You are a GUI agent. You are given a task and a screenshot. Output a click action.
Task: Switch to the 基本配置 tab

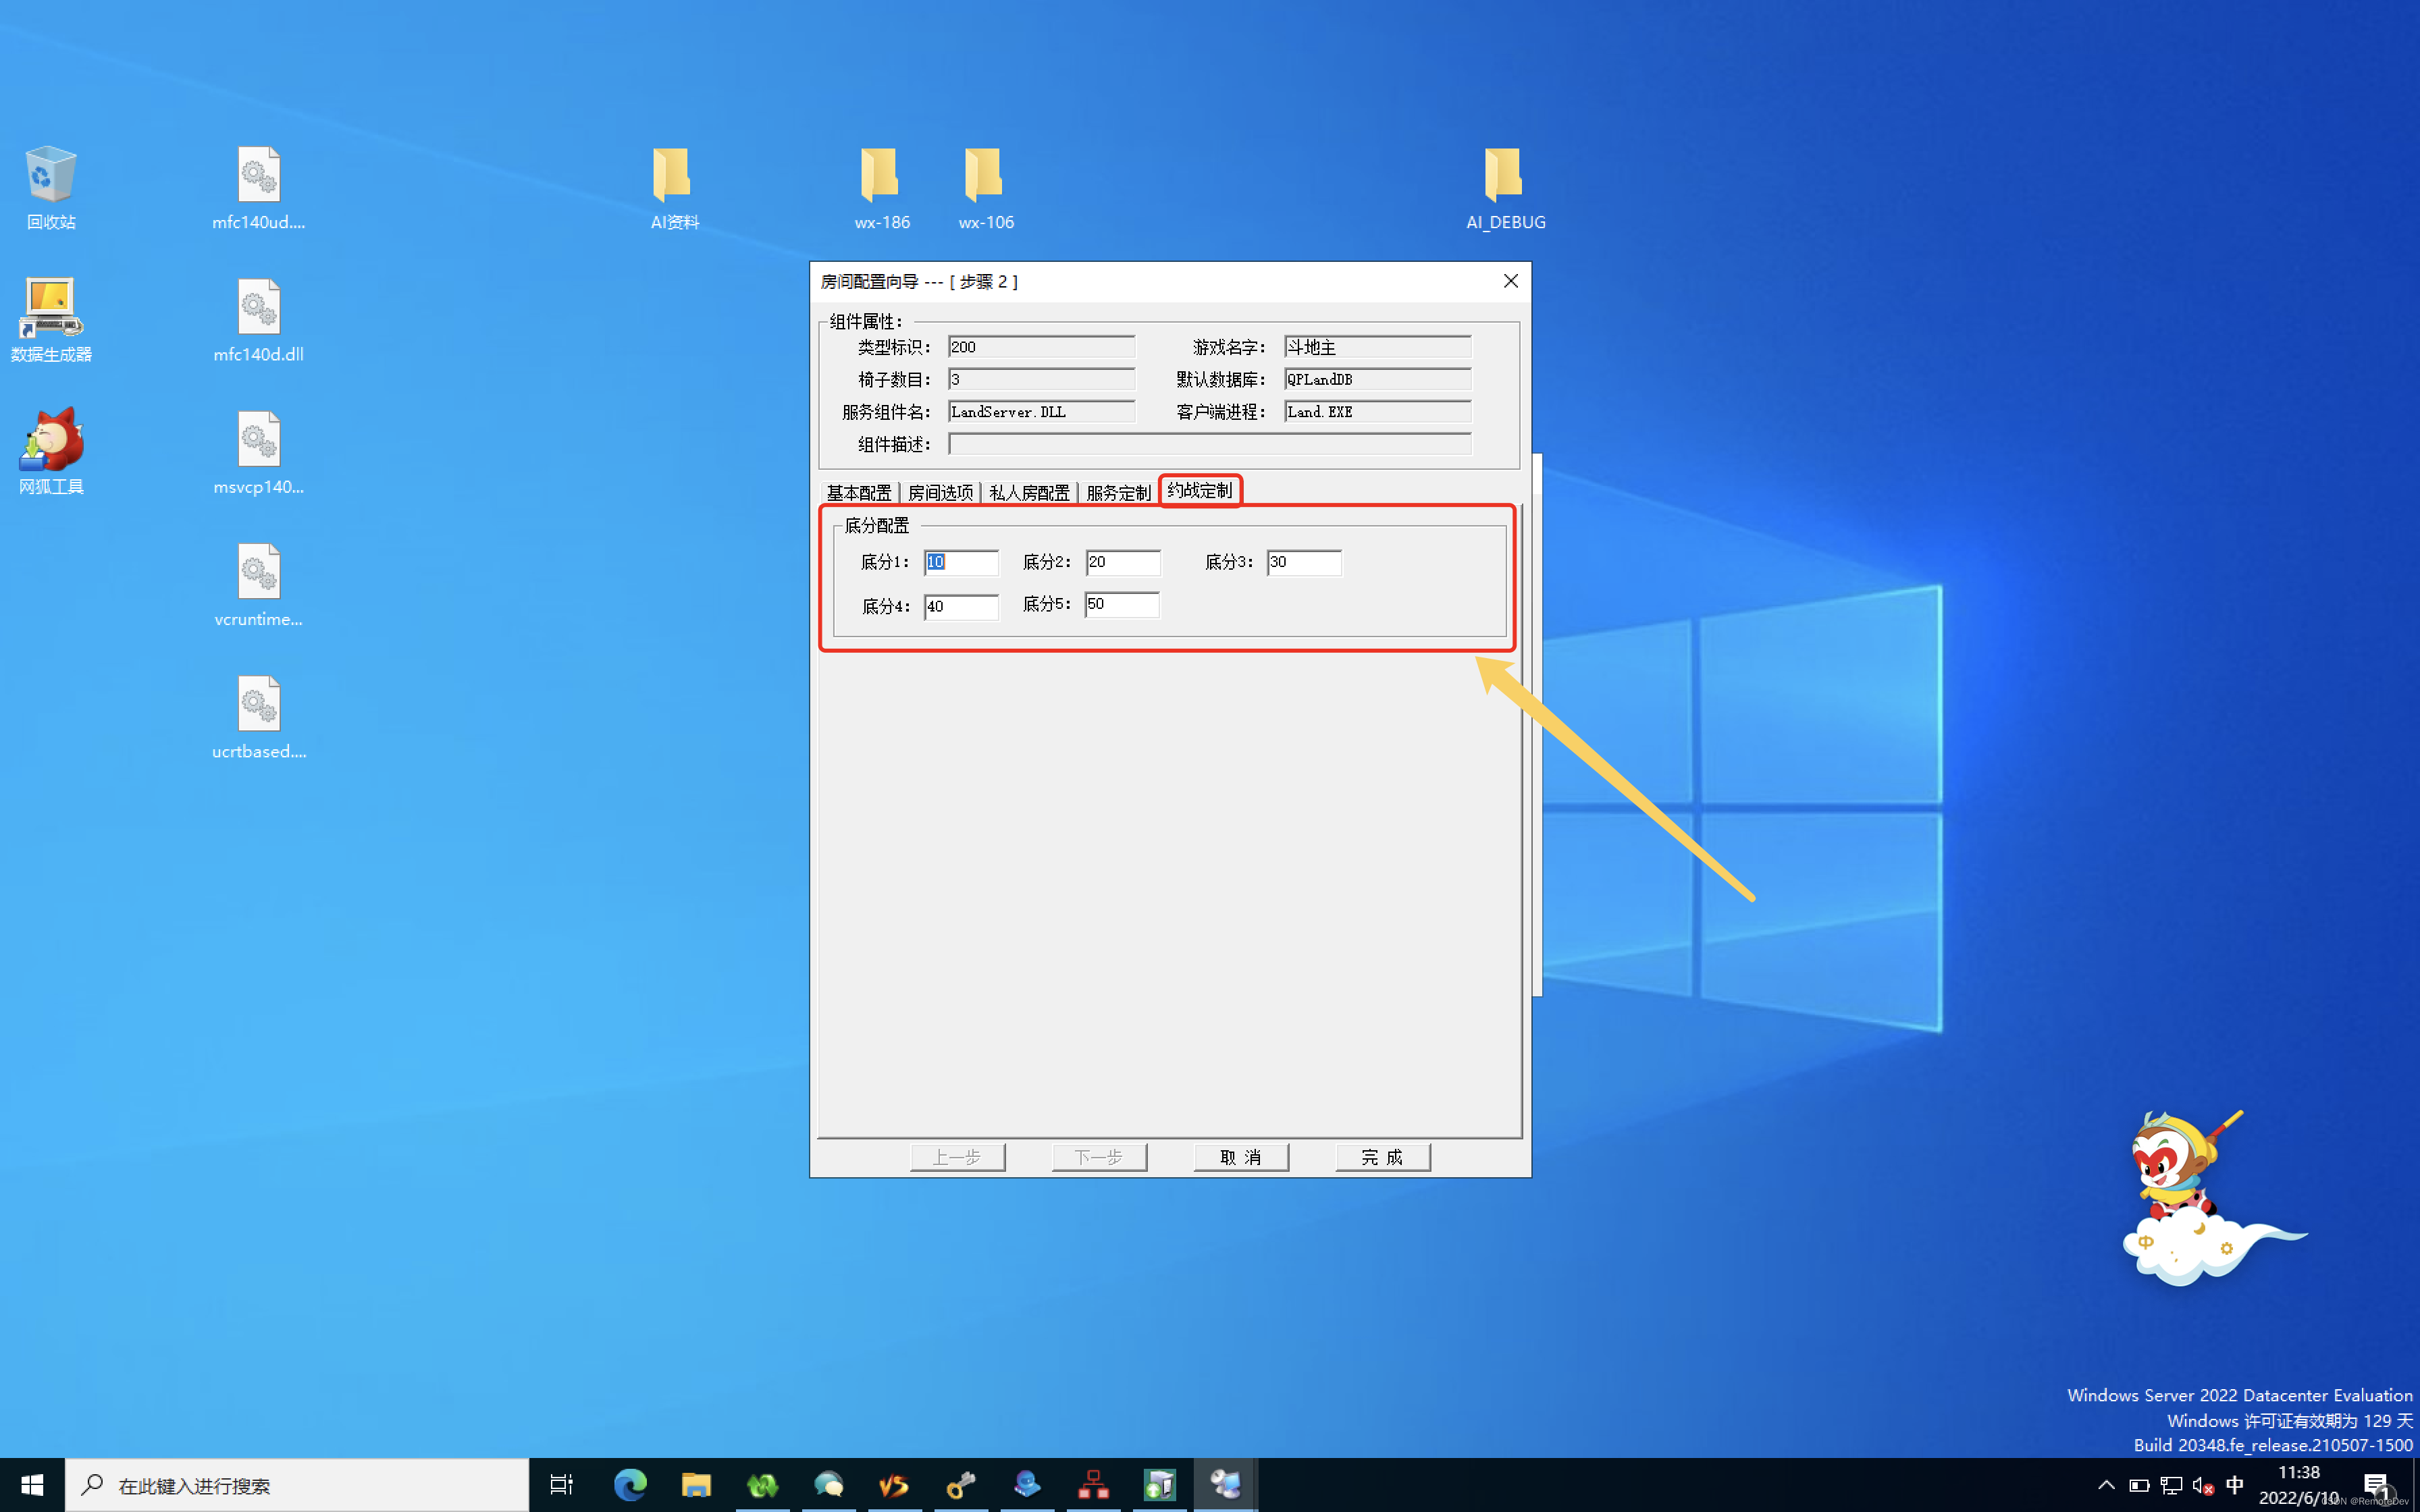pyautogui.click(x=858, y=493)
